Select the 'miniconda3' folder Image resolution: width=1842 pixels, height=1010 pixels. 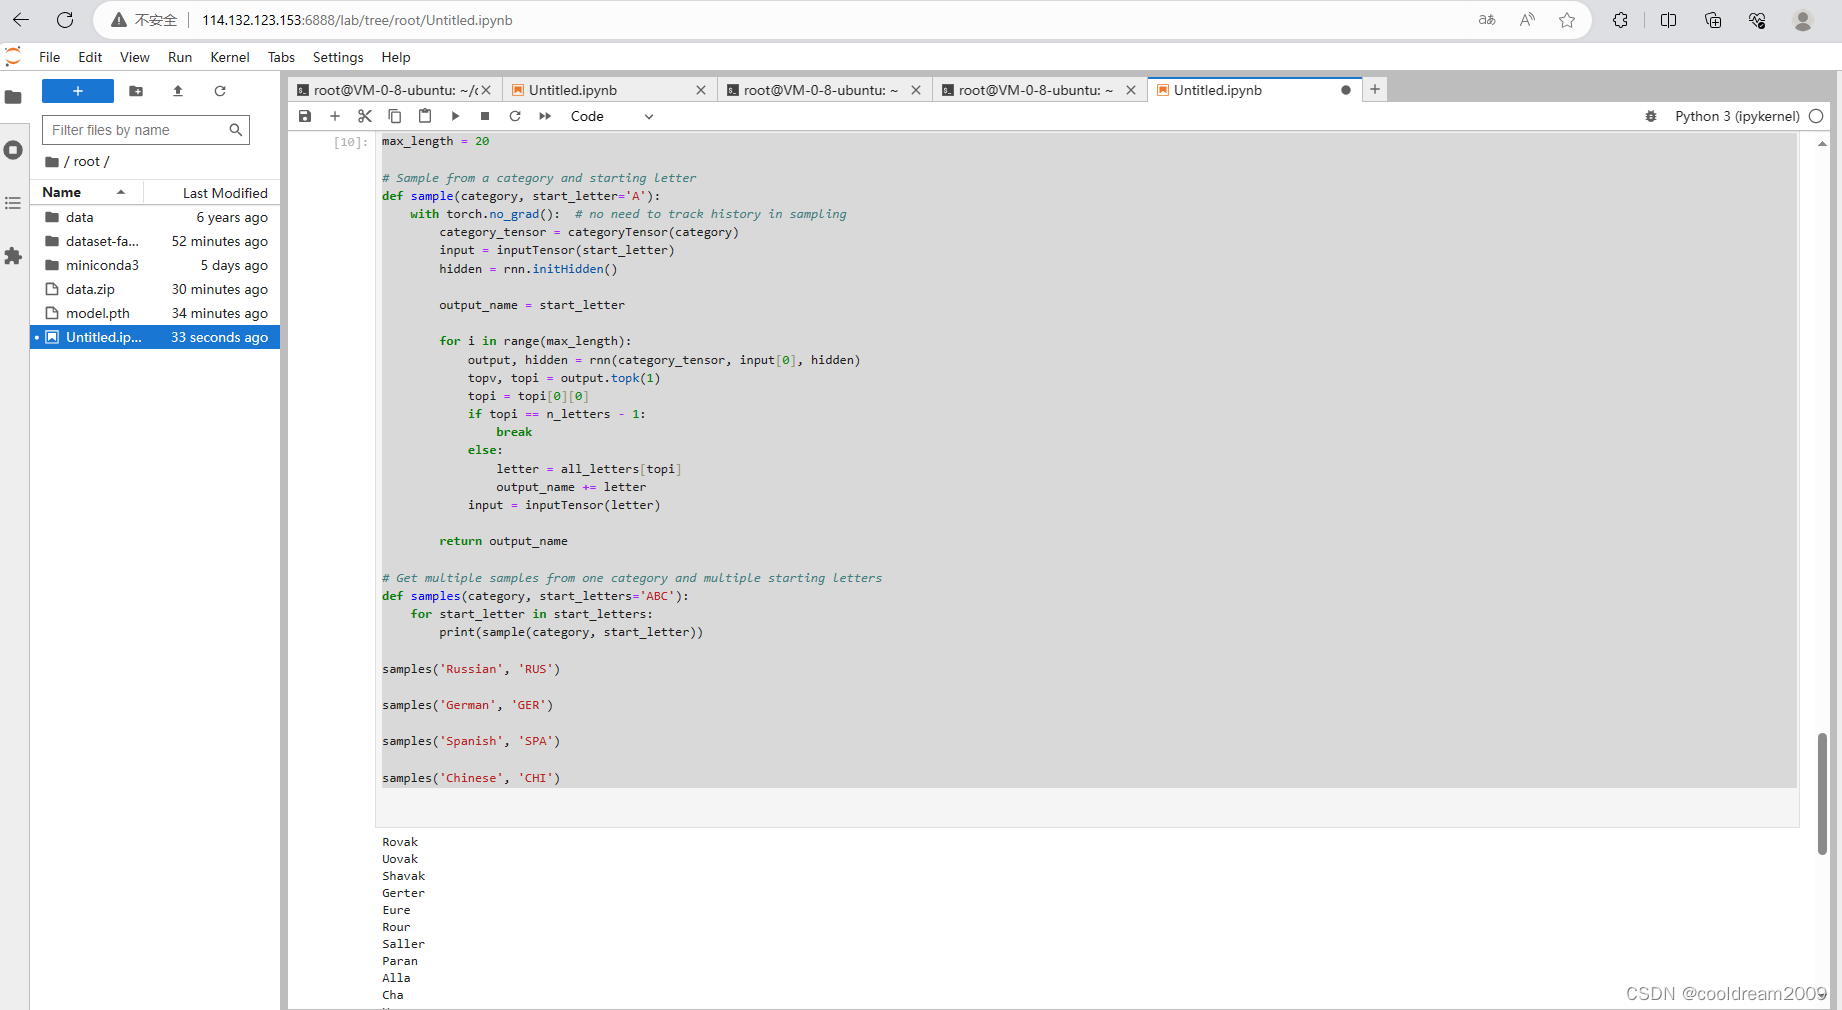click(x=155, y=265)
